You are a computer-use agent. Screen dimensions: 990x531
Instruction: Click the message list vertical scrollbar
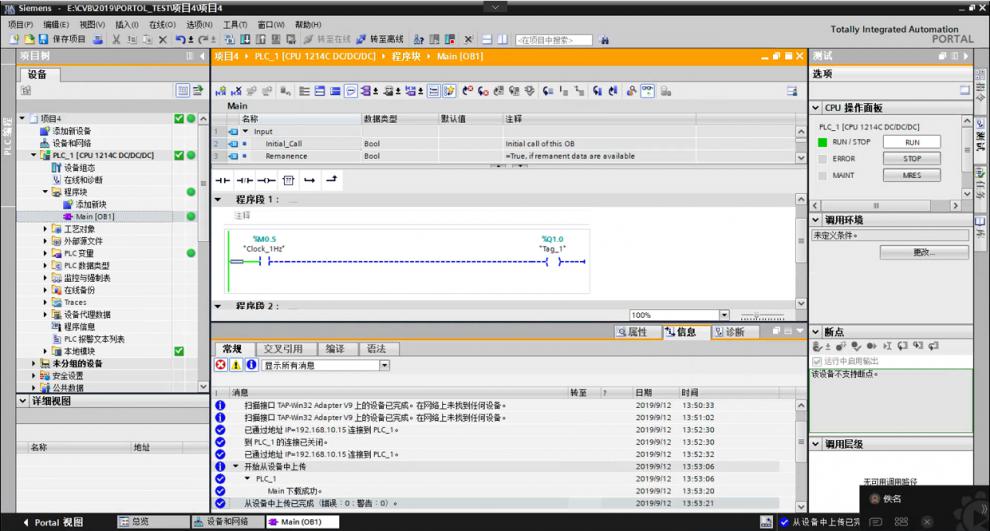(x=801, y=455)
